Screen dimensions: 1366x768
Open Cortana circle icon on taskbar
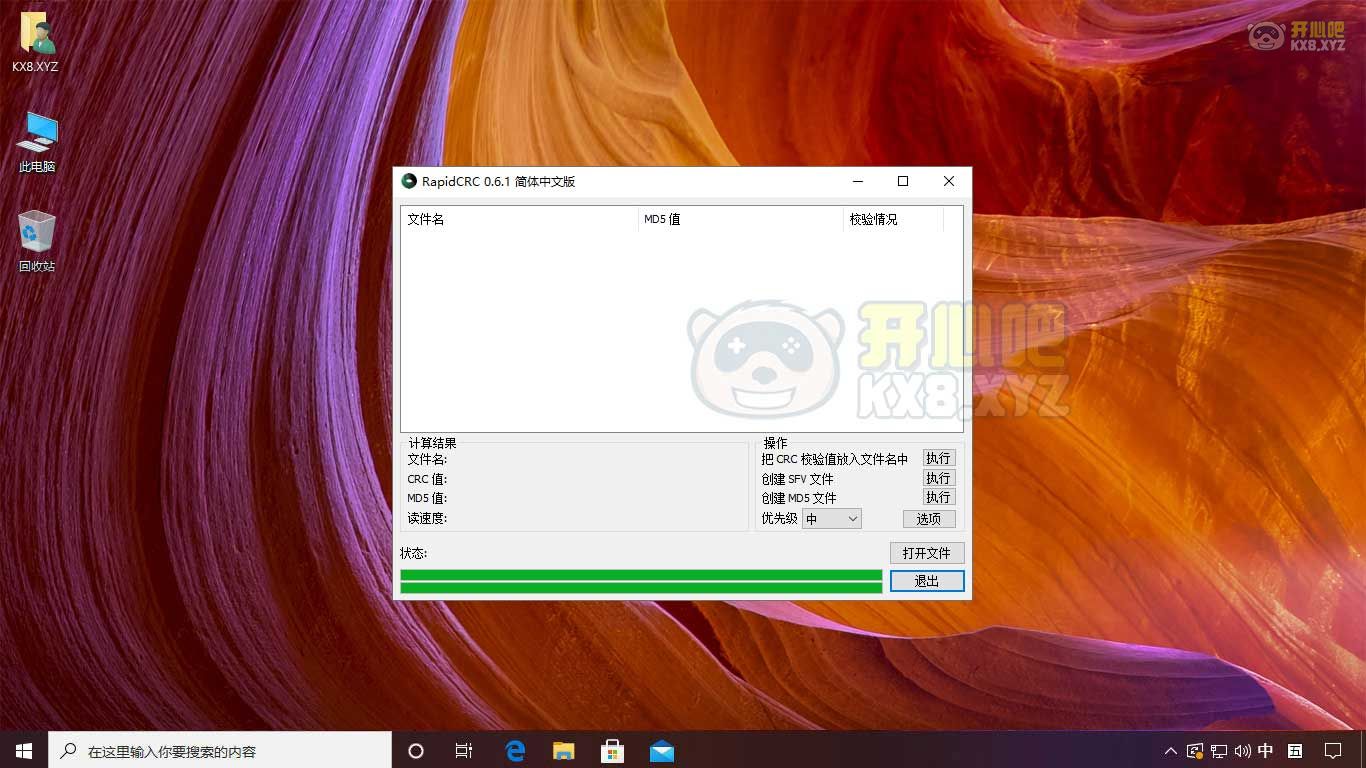416,750
